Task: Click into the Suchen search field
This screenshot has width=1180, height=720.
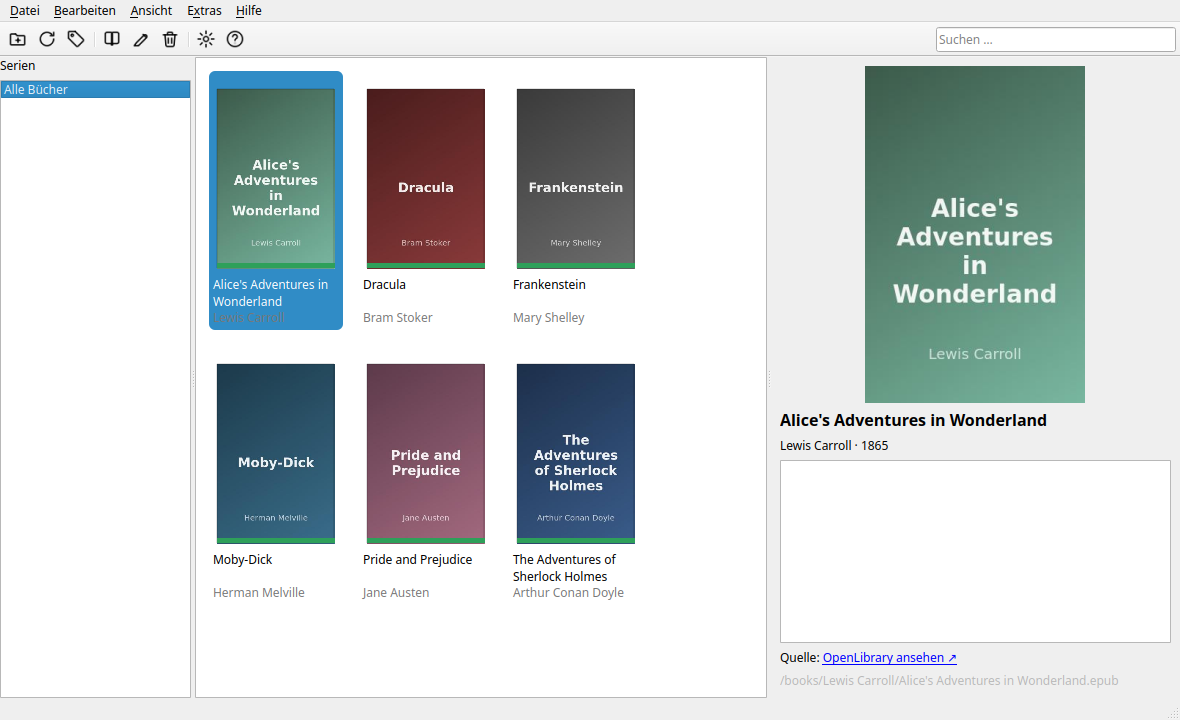Action: click(1055, 40)
